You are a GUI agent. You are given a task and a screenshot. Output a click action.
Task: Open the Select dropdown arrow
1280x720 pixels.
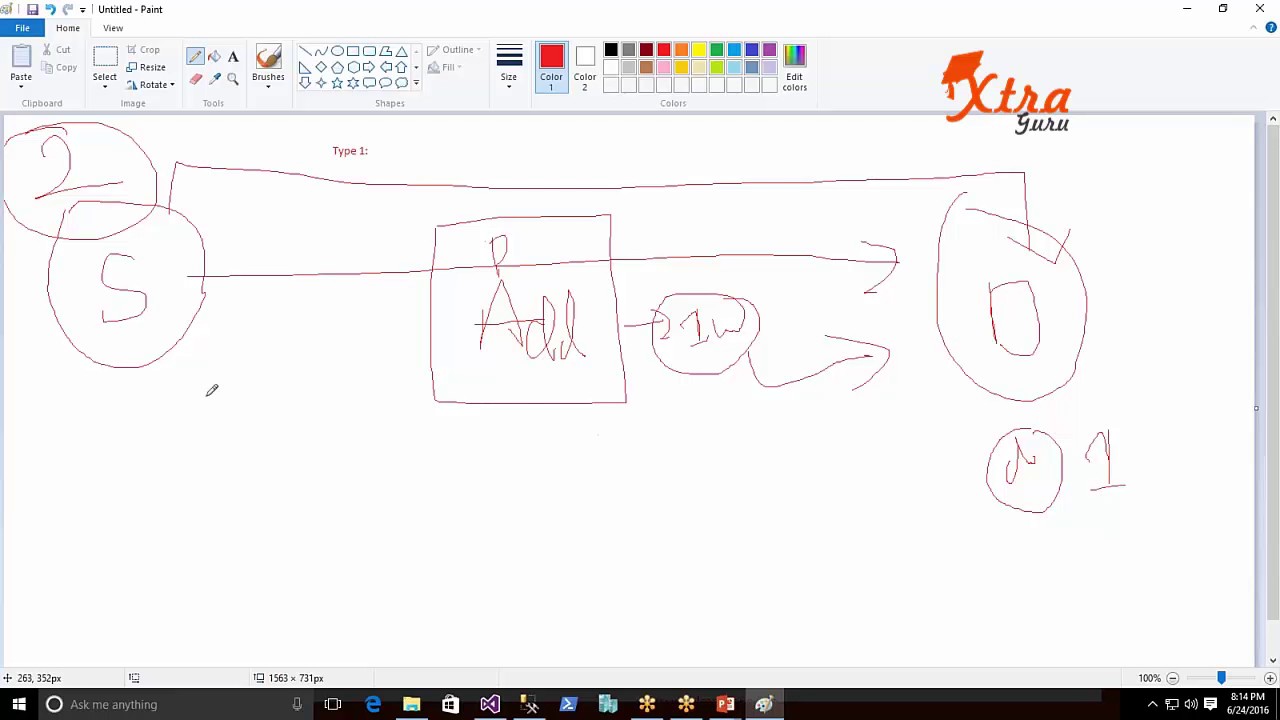105,87
